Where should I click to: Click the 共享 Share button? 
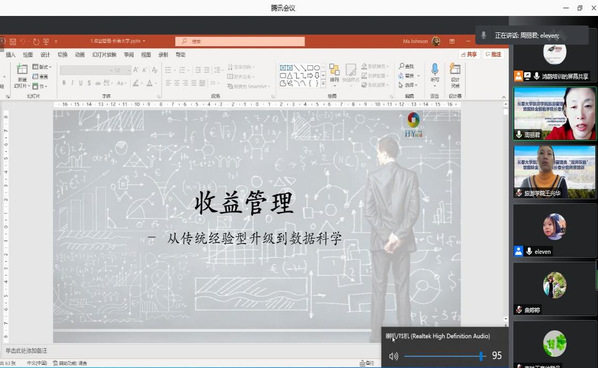pos(469,55)
